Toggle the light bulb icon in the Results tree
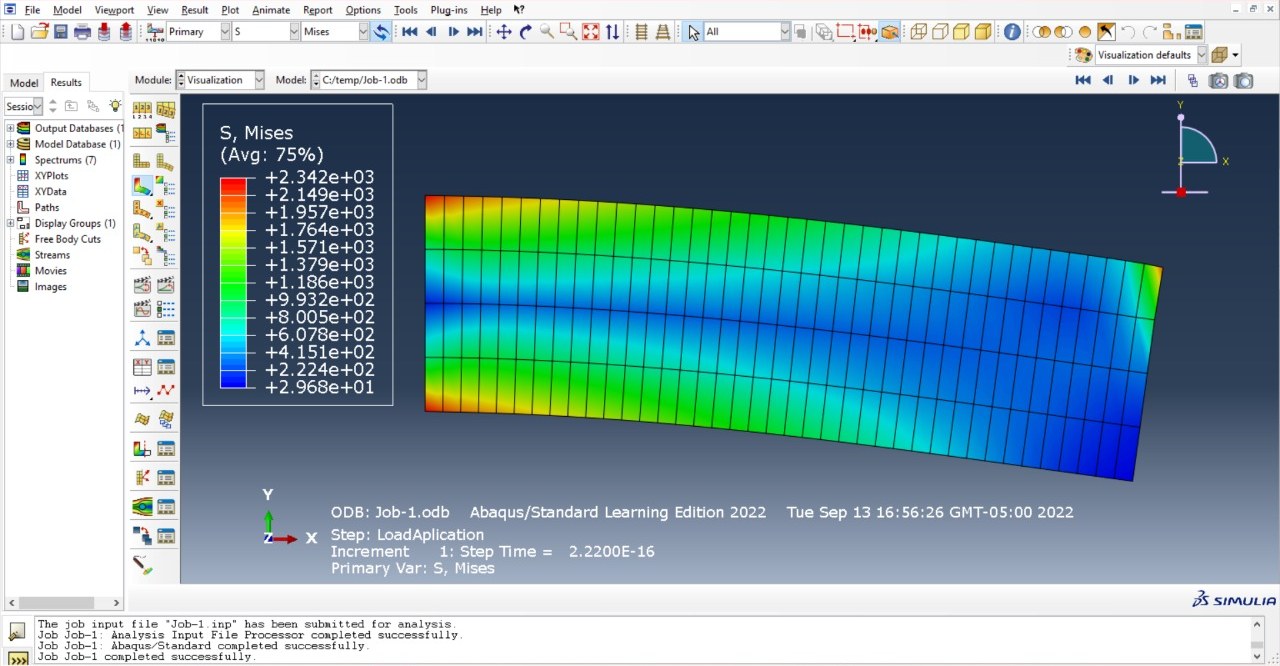Screen dimensions: 1280x666 pos(115,106)
